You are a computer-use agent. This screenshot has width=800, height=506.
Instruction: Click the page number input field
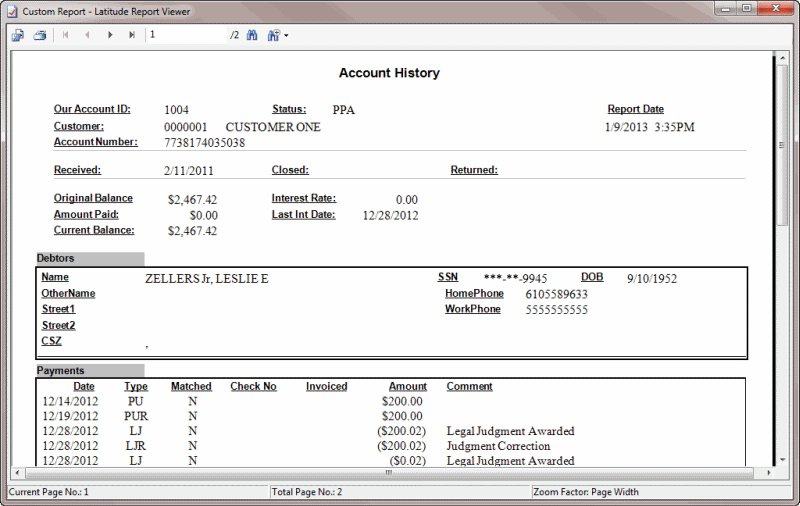pyautogui.click(x=187, y=35)
